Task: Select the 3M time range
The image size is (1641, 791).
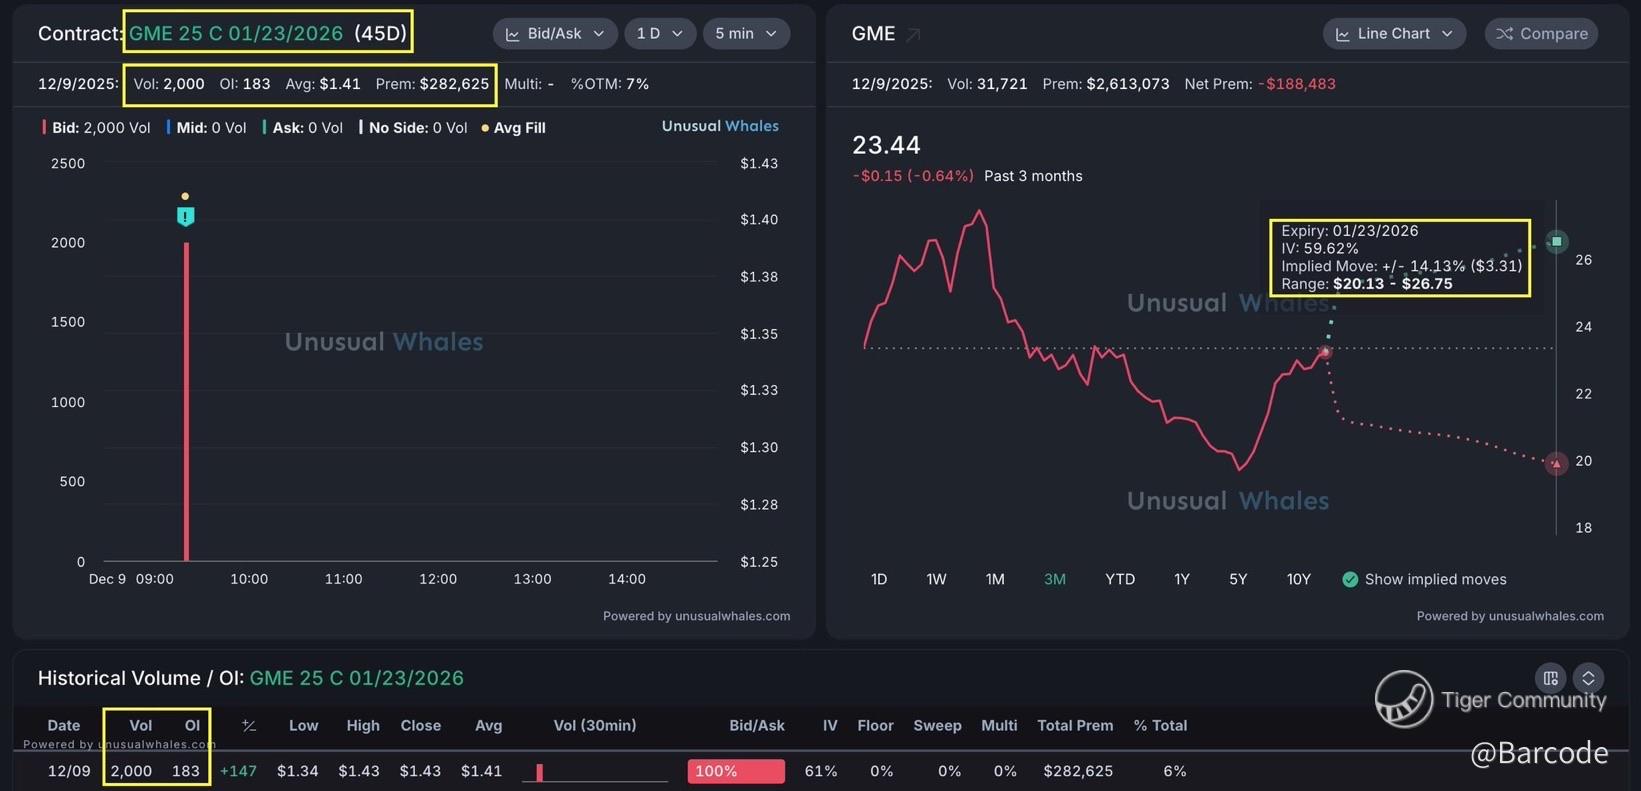Action: click(1055, 580)
